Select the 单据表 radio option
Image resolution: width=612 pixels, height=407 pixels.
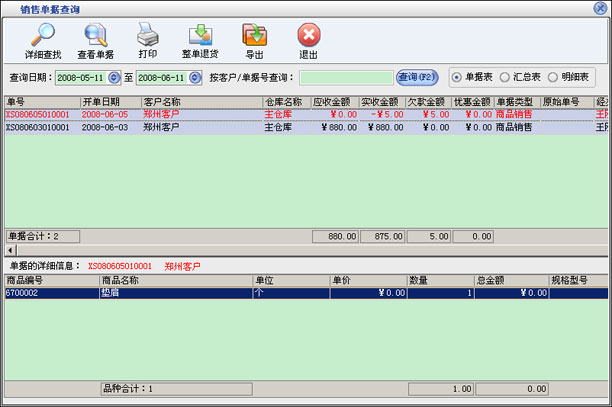click(x=458, y=77)
